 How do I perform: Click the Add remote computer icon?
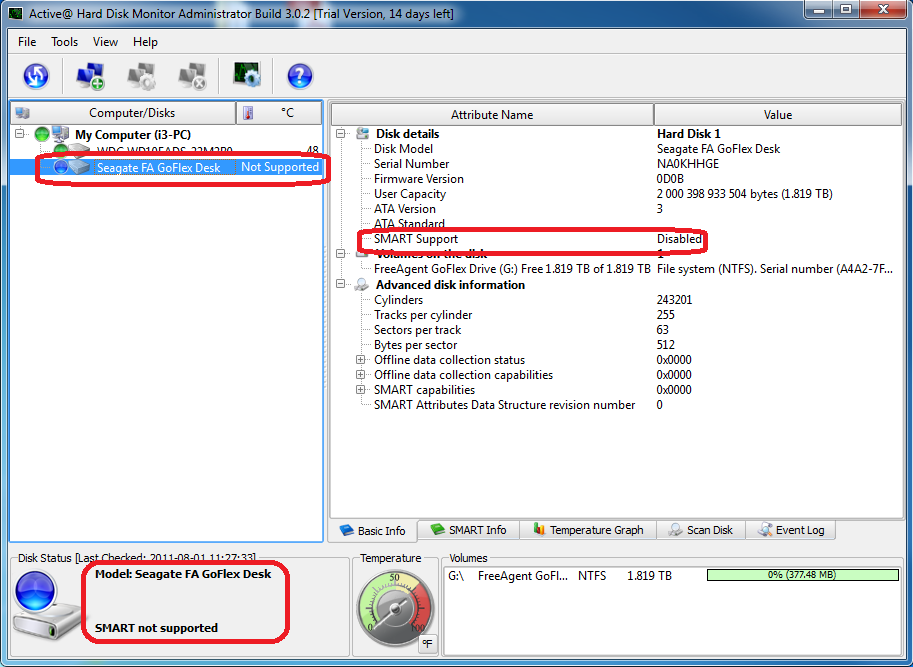click(x=90, y=76)
